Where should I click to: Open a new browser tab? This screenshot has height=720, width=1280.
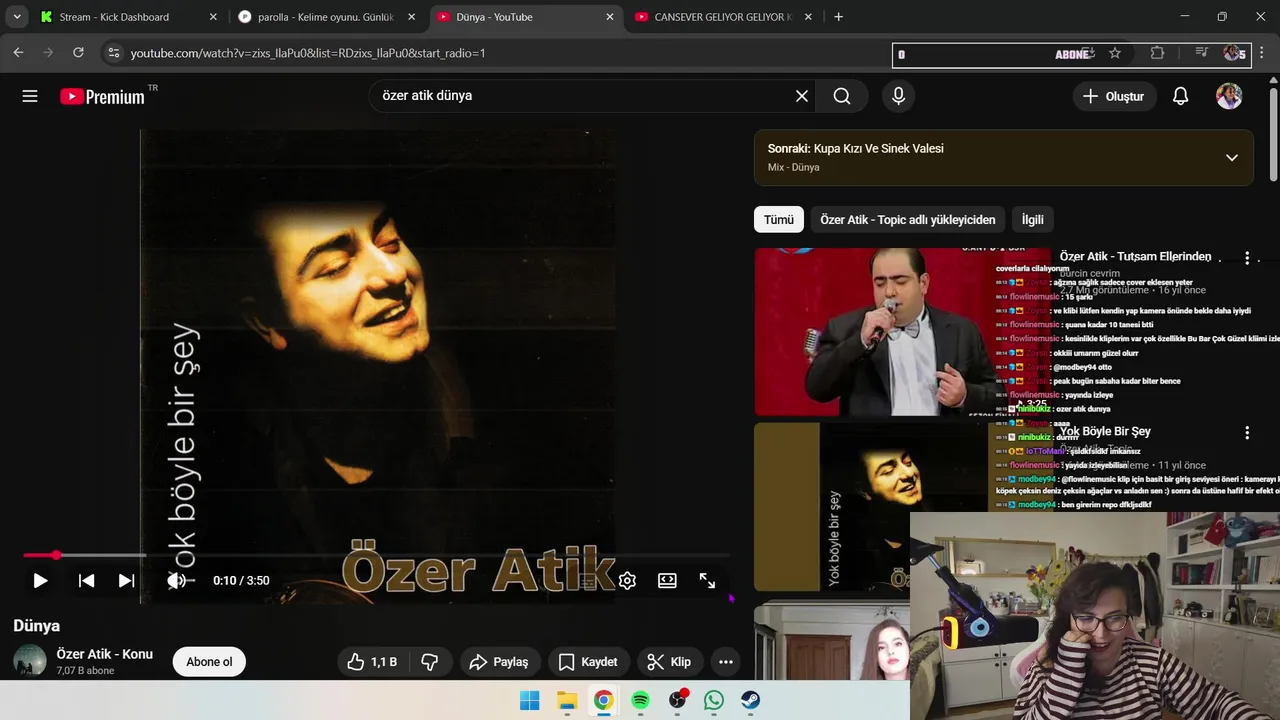pos(838,17)
